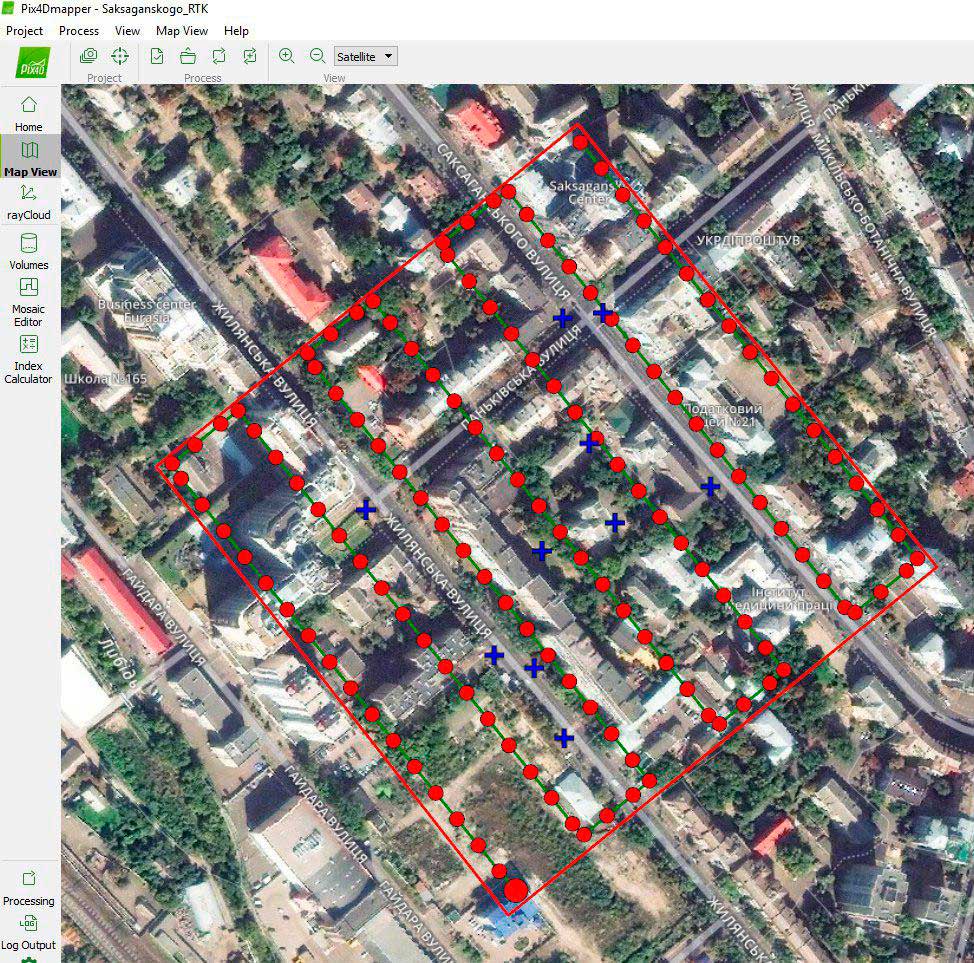
Task: Open the Processing panel
Action: pyautogui.click(x=29, y=888)
